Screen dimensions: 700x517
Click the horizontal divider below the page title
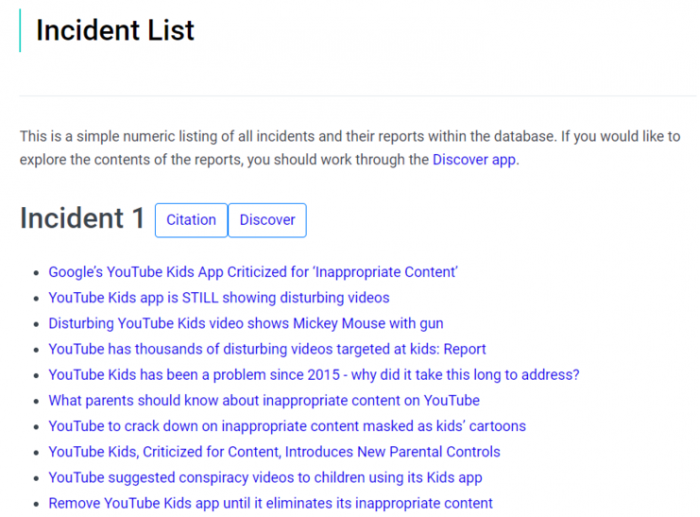[350, 96]
